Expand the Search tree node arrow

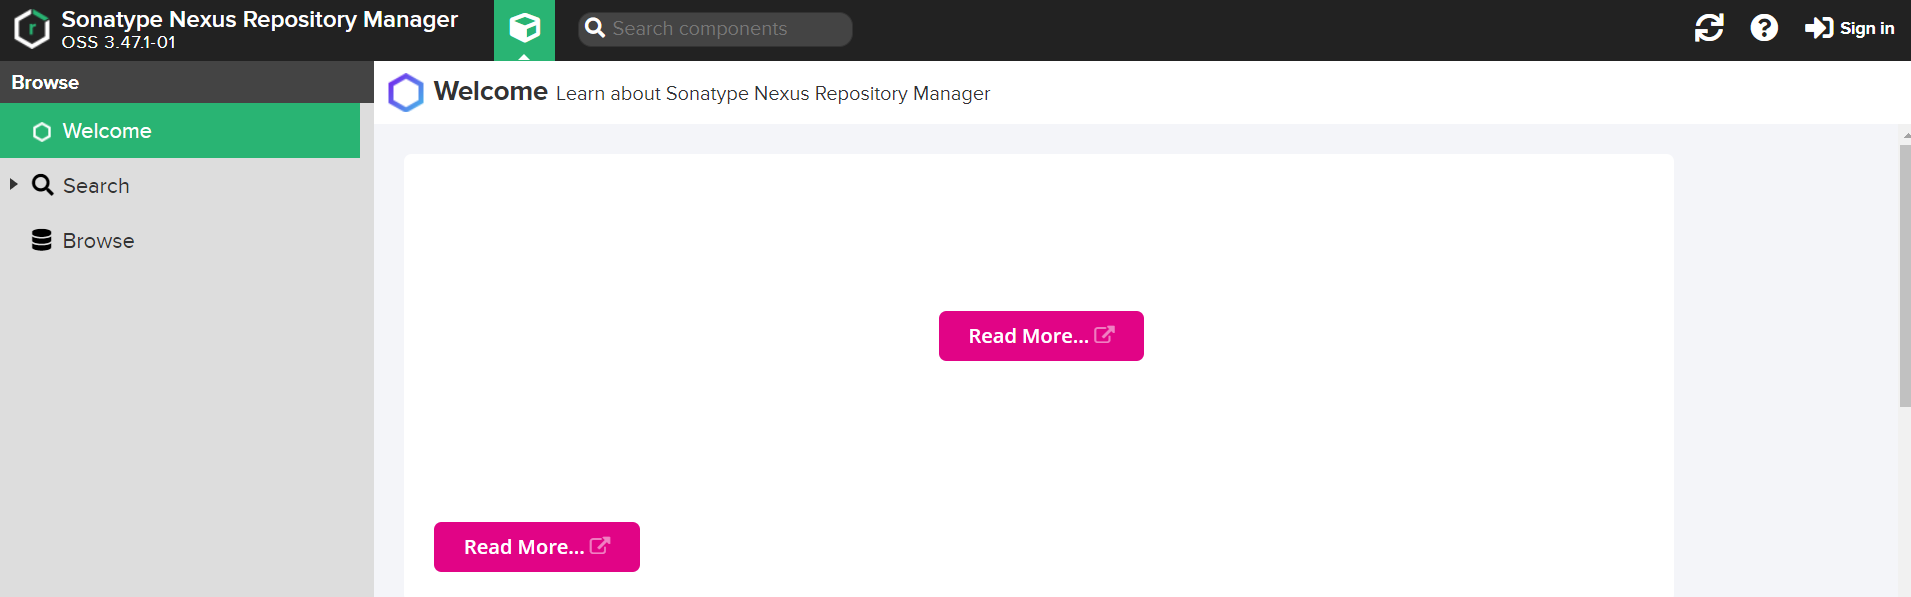coord(13,184)
